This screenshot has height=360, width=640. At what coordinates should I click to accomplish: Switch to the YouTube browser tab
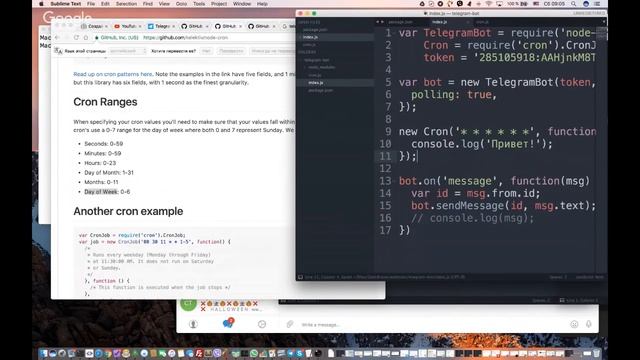127,26
